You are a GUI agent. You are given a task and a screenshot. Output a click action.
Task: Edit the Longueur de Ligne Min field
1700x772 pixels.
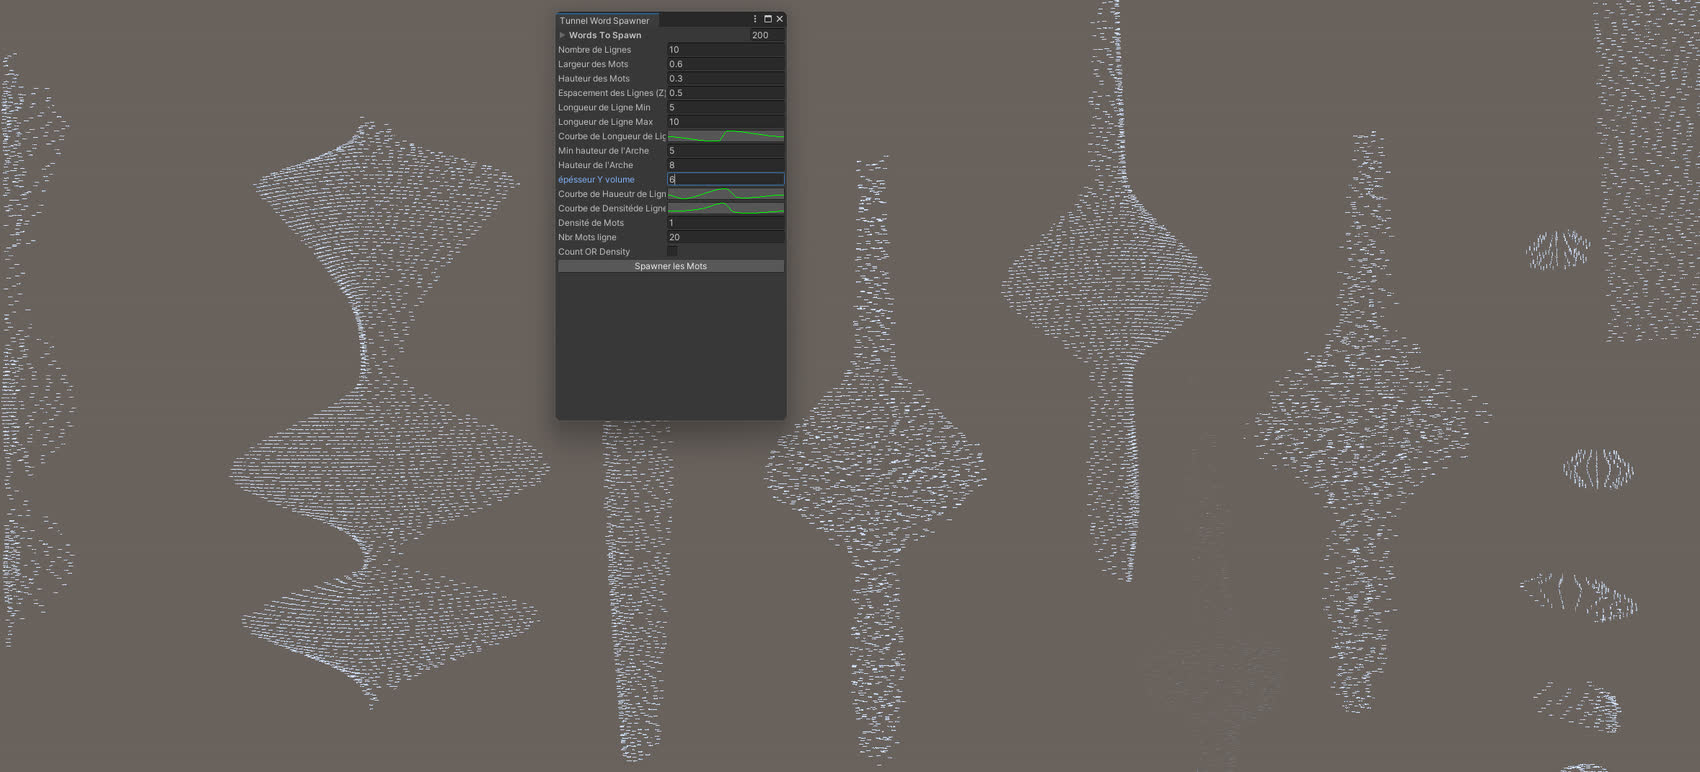[x=726, y=107]
